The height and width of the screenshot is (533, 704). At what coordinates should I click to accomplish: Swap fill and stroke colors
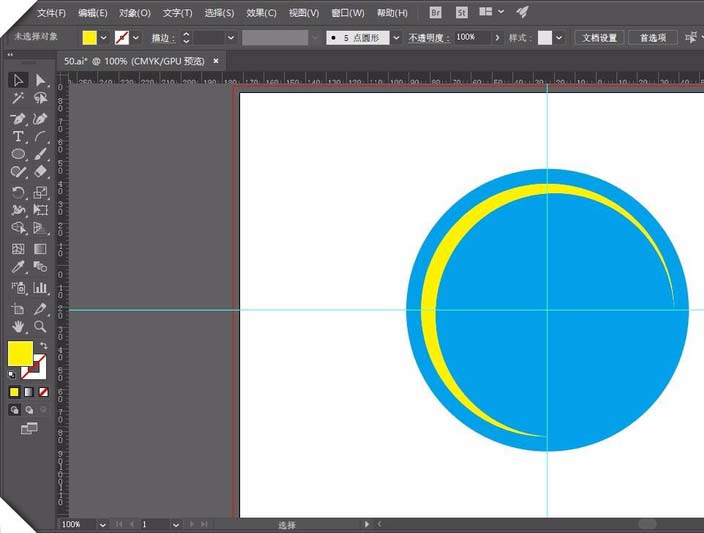click(44, 345)
